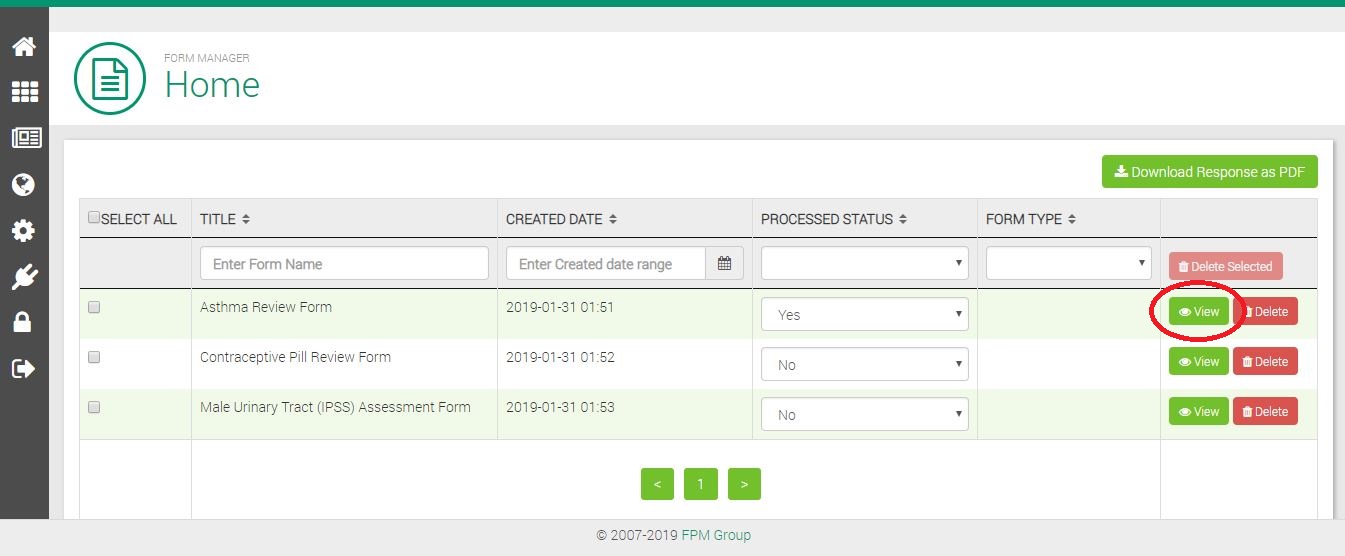The image size is (1345, 556).
Task: Open the grid apps icon in sidebar
Action: [x=23, y=92]
